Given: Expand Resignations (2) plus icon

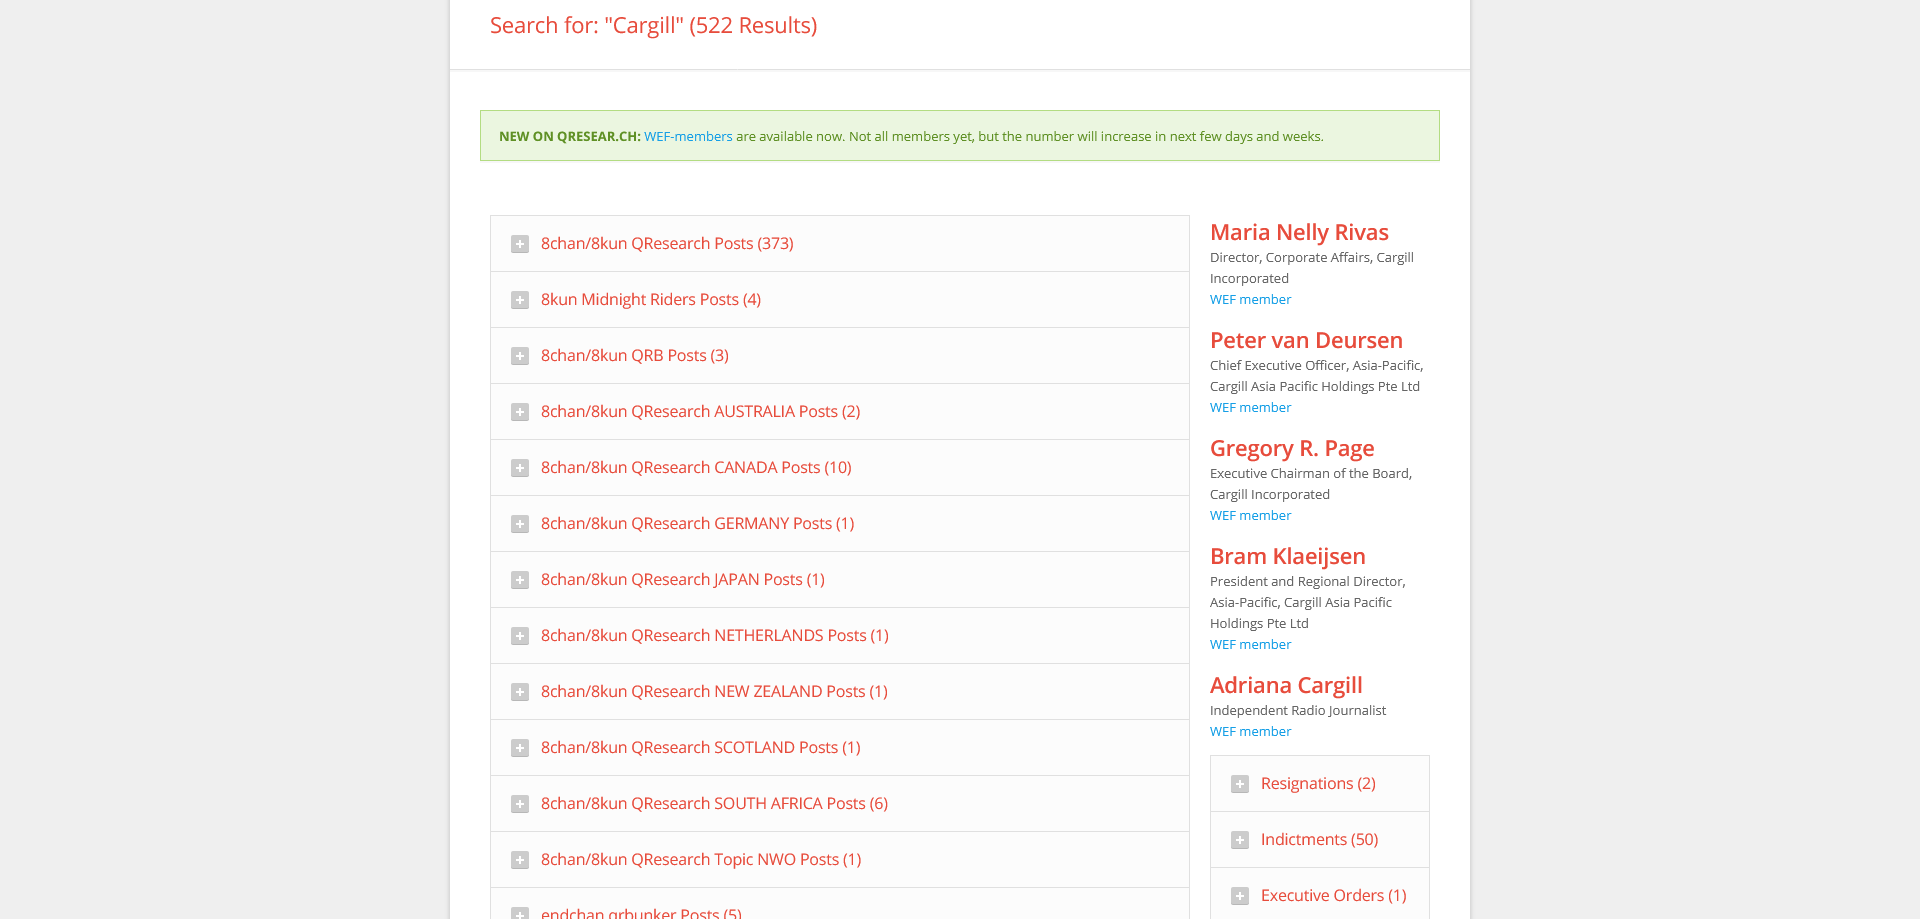Looking at the screenshot, I should click(x=1240, y=784).
